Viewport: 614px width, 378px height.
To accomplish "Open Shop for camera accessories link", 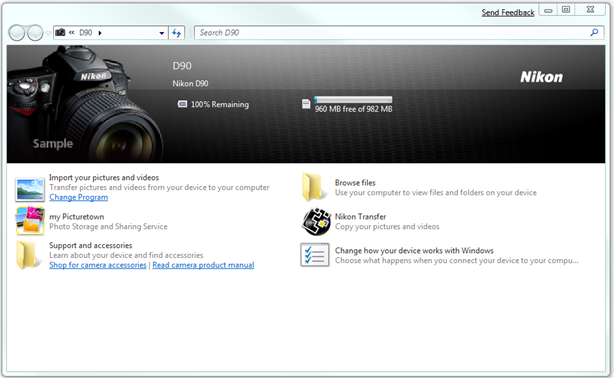I will (98, 265).
